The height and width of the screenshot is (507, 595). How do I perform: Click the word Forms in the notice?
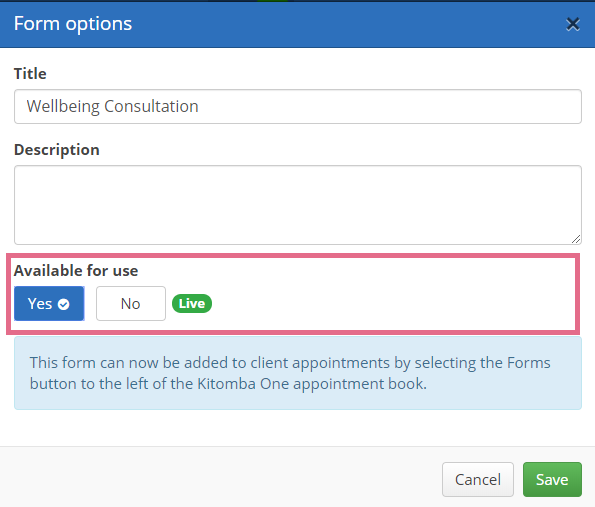529,363
